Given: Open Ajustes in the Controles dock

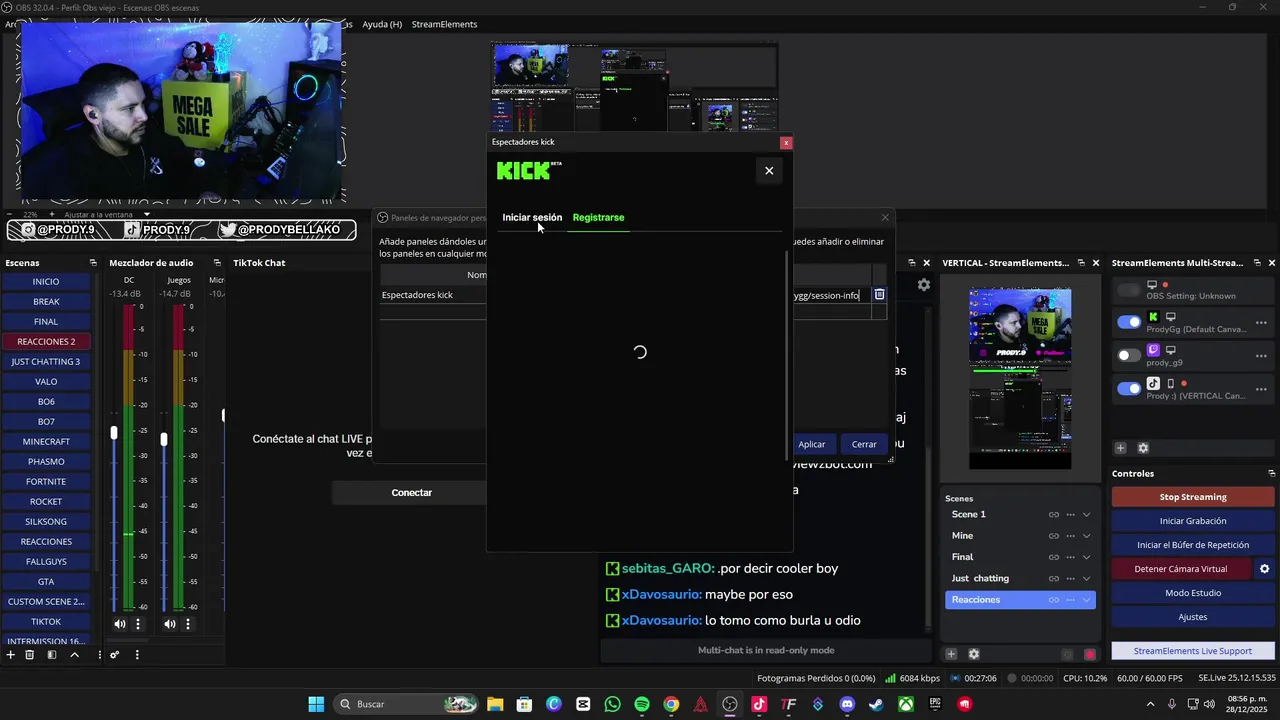Looking at the screenshot, I should pos(1193,617).
